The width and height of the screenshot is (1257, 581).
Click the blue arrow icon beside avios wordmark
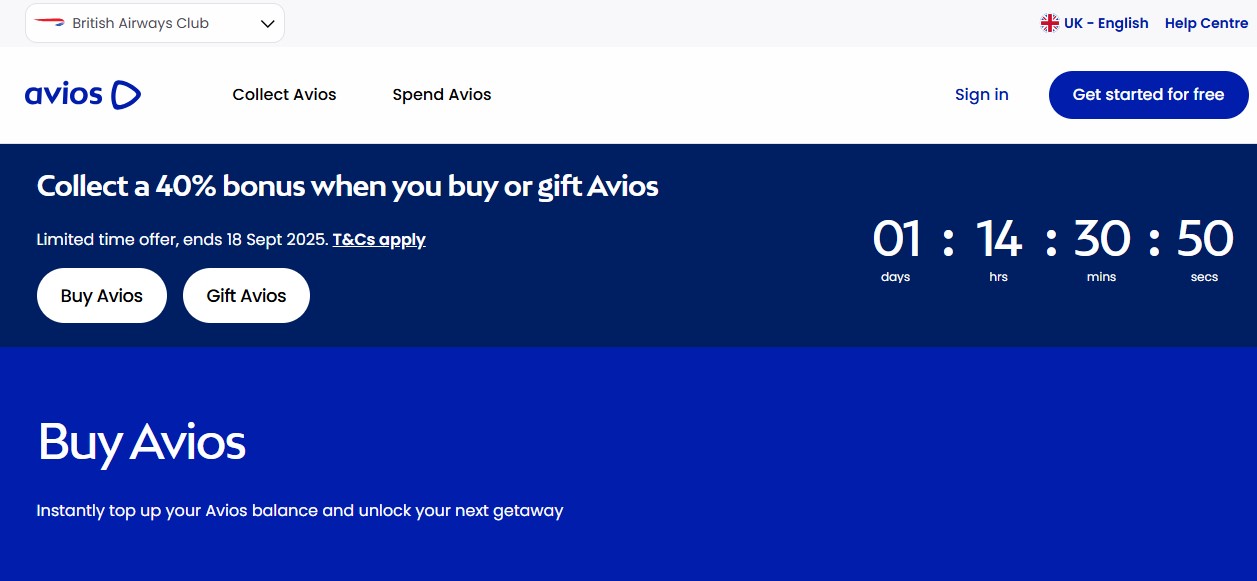tap(125, 94)
